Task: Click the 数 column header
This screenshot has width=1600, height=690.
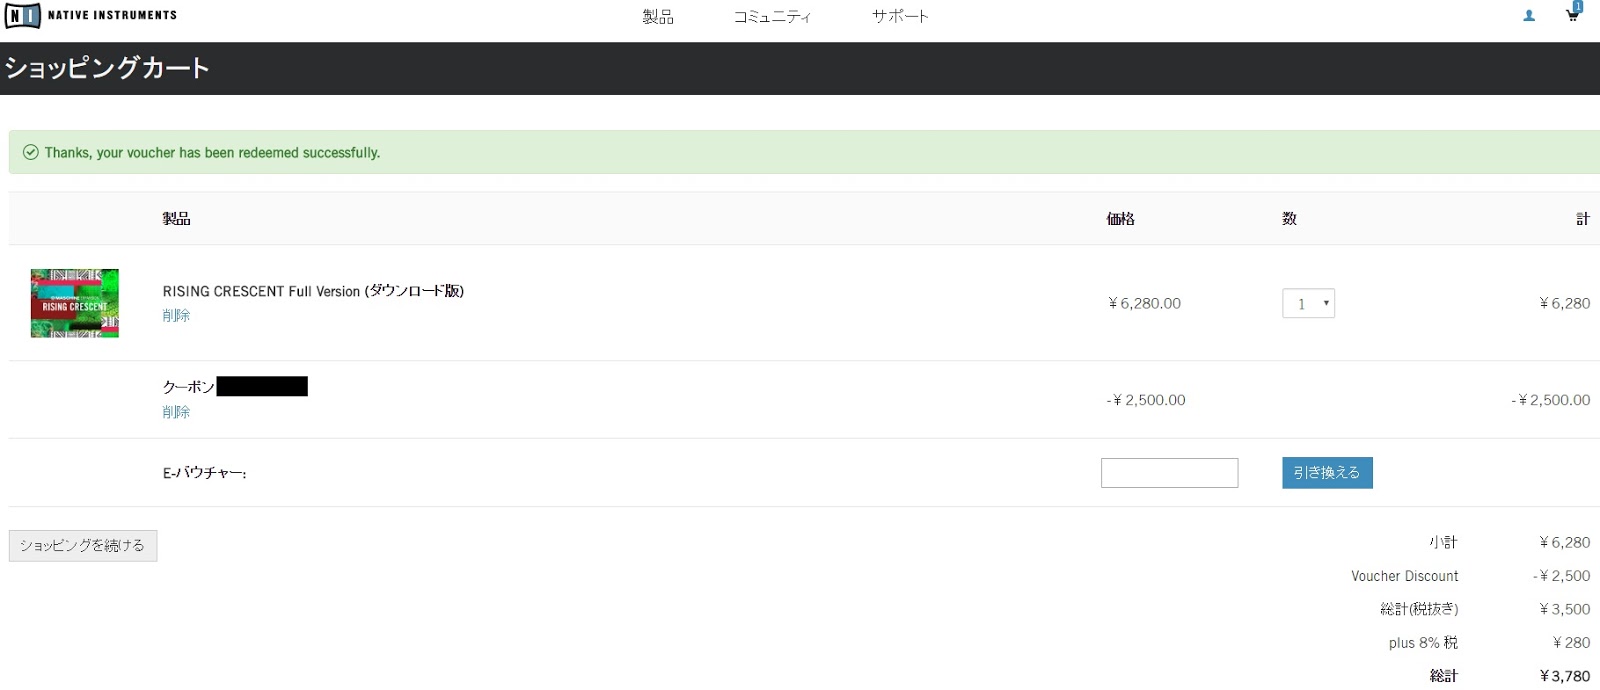Action: (x=1289, y=219)
